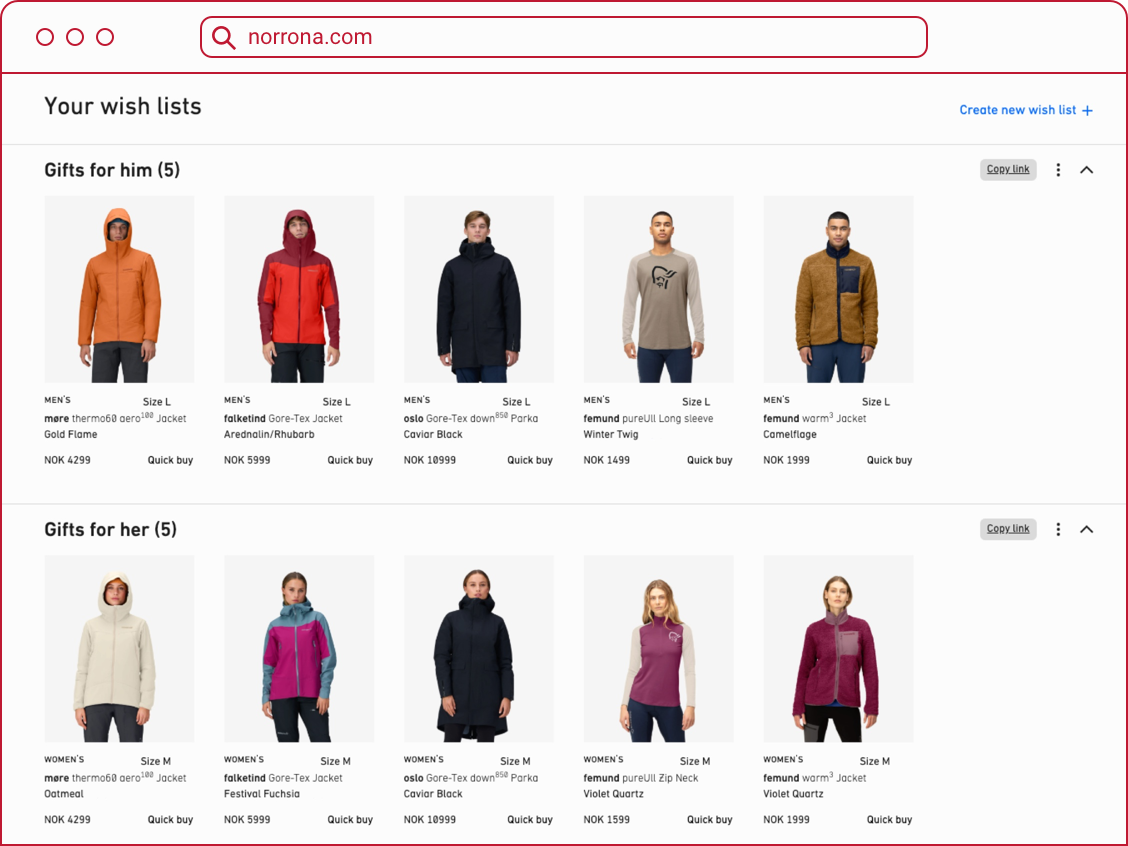The width and height of the screenshot is (1128, 846).
Task: Click the Festival Fuchsia color label
Action: (262, 794)
